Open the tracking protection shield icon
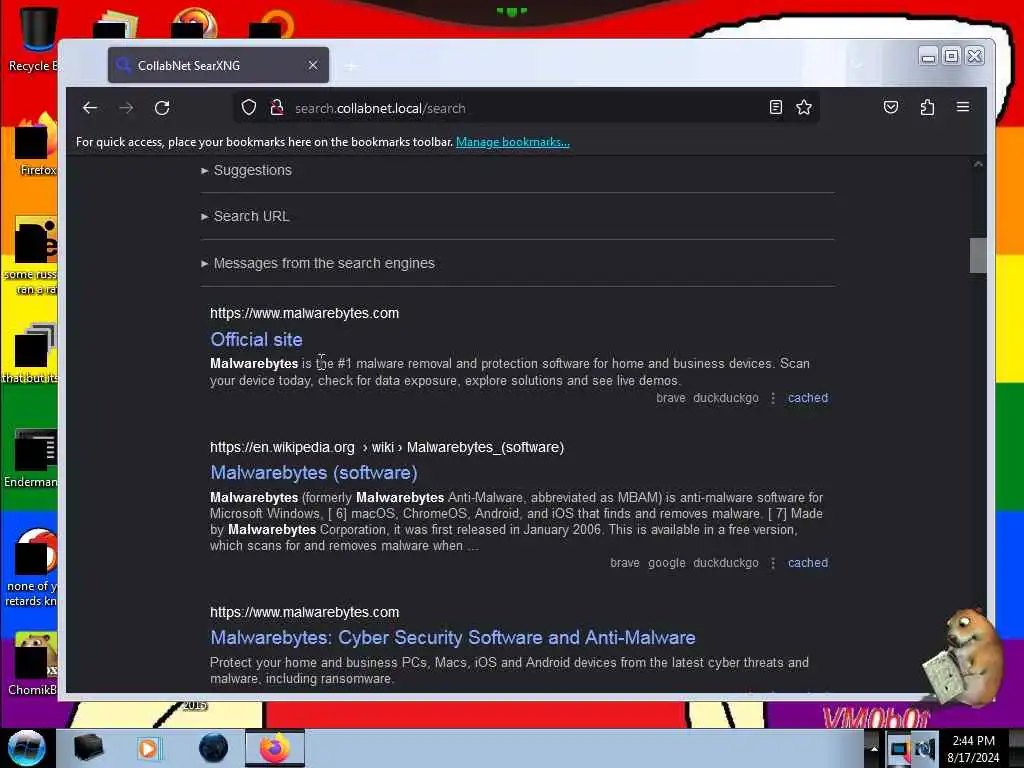 click(249, 107)
